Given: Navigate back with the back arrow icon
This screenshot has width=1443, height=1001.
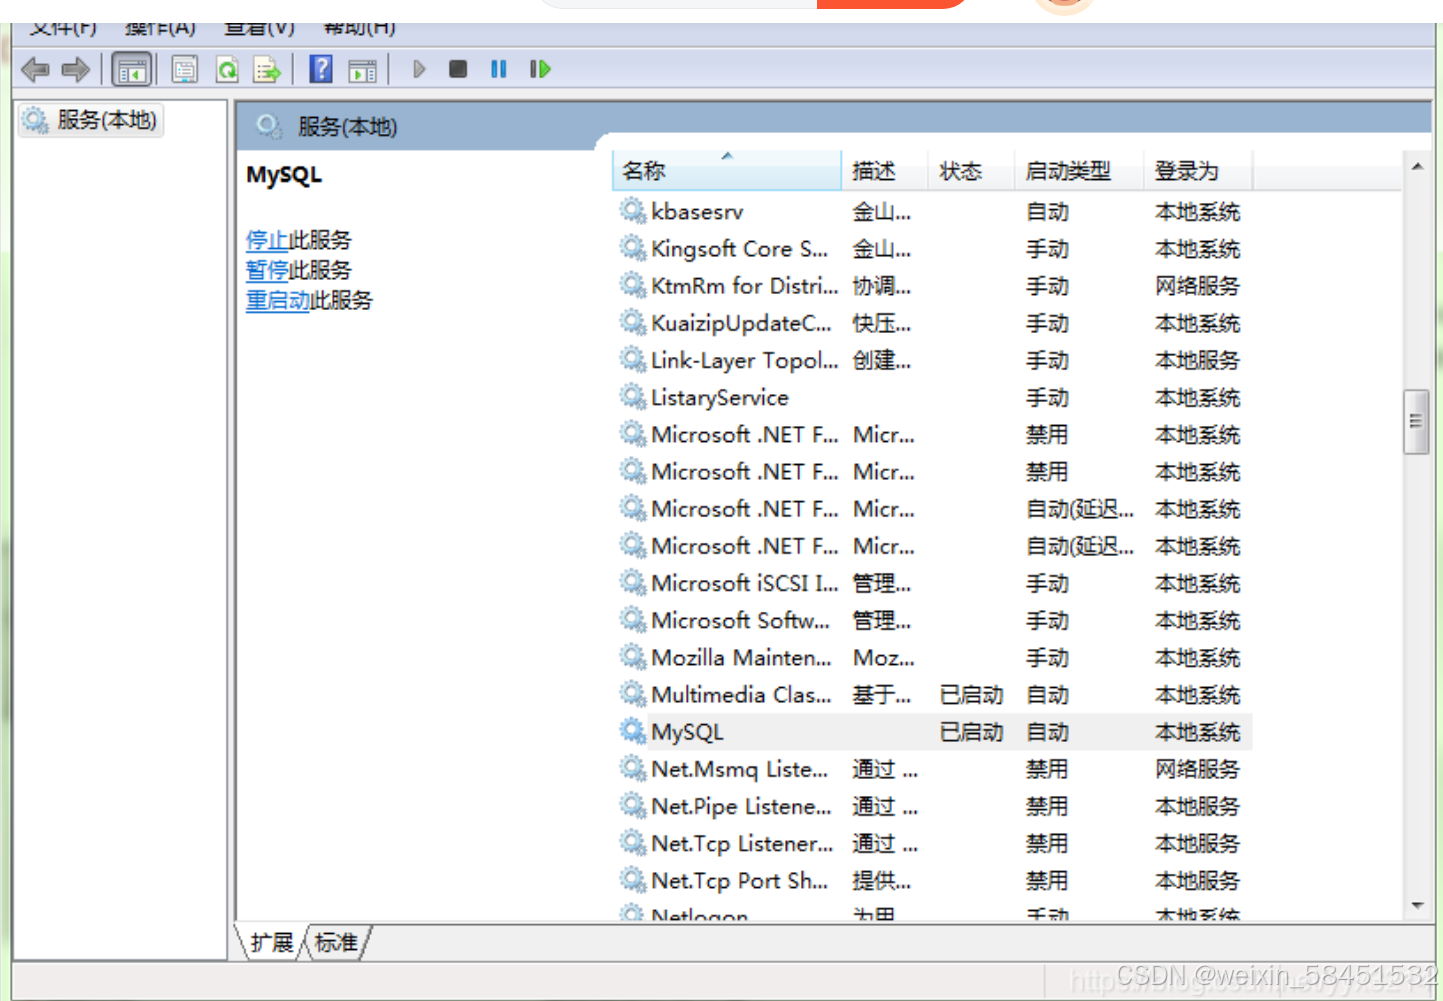Looking at the screenshot, I should [x=35, y=69].
